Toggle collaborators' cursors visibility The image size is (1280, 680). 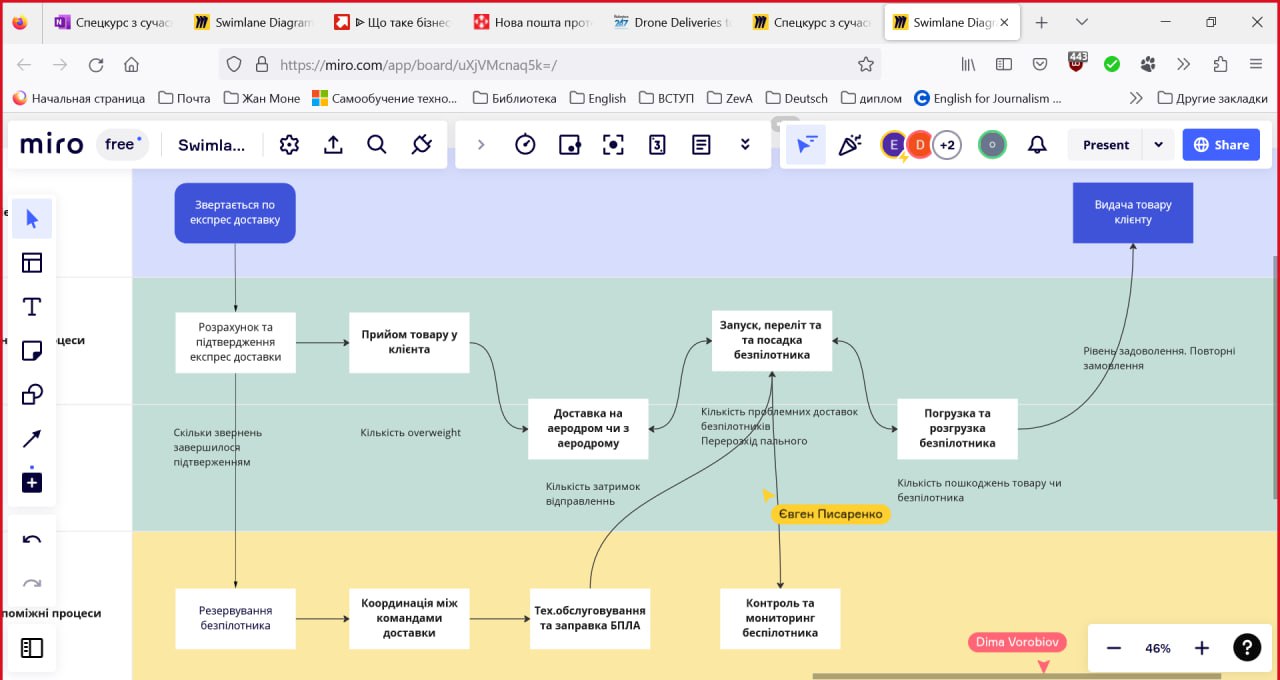(x=805, y=145)
